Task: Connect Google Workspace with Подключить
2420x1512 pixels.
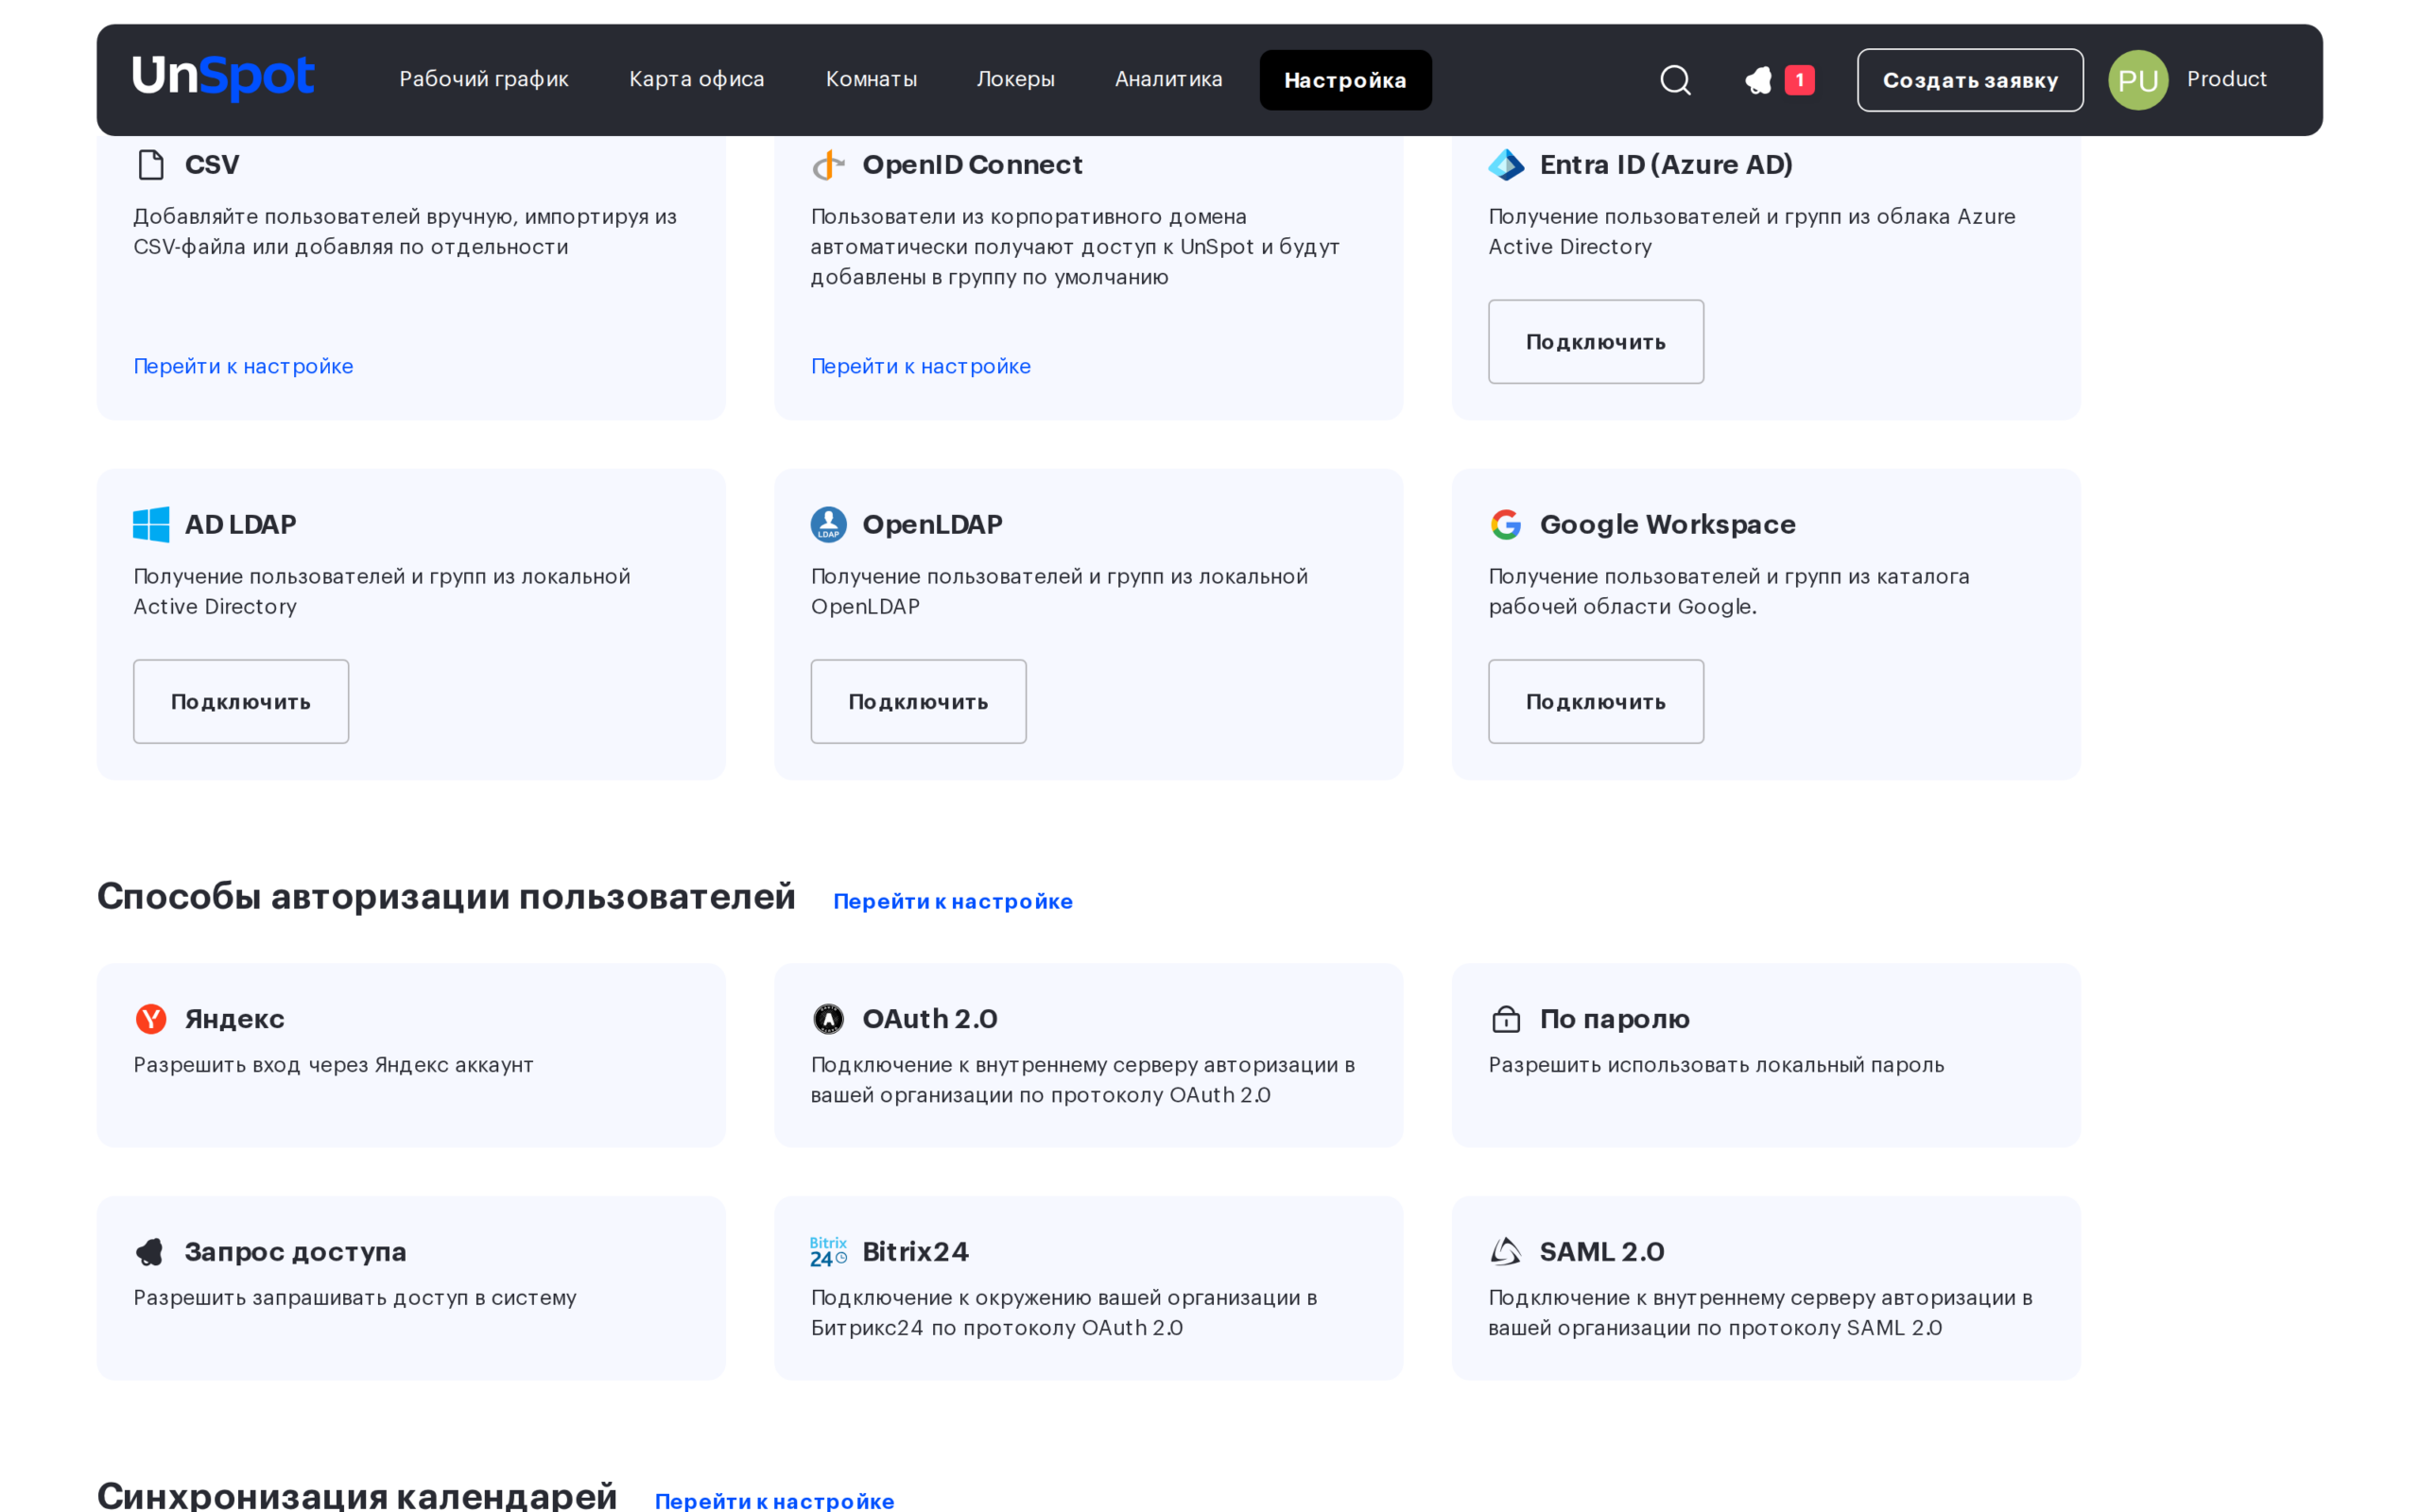Action: 1596,701
